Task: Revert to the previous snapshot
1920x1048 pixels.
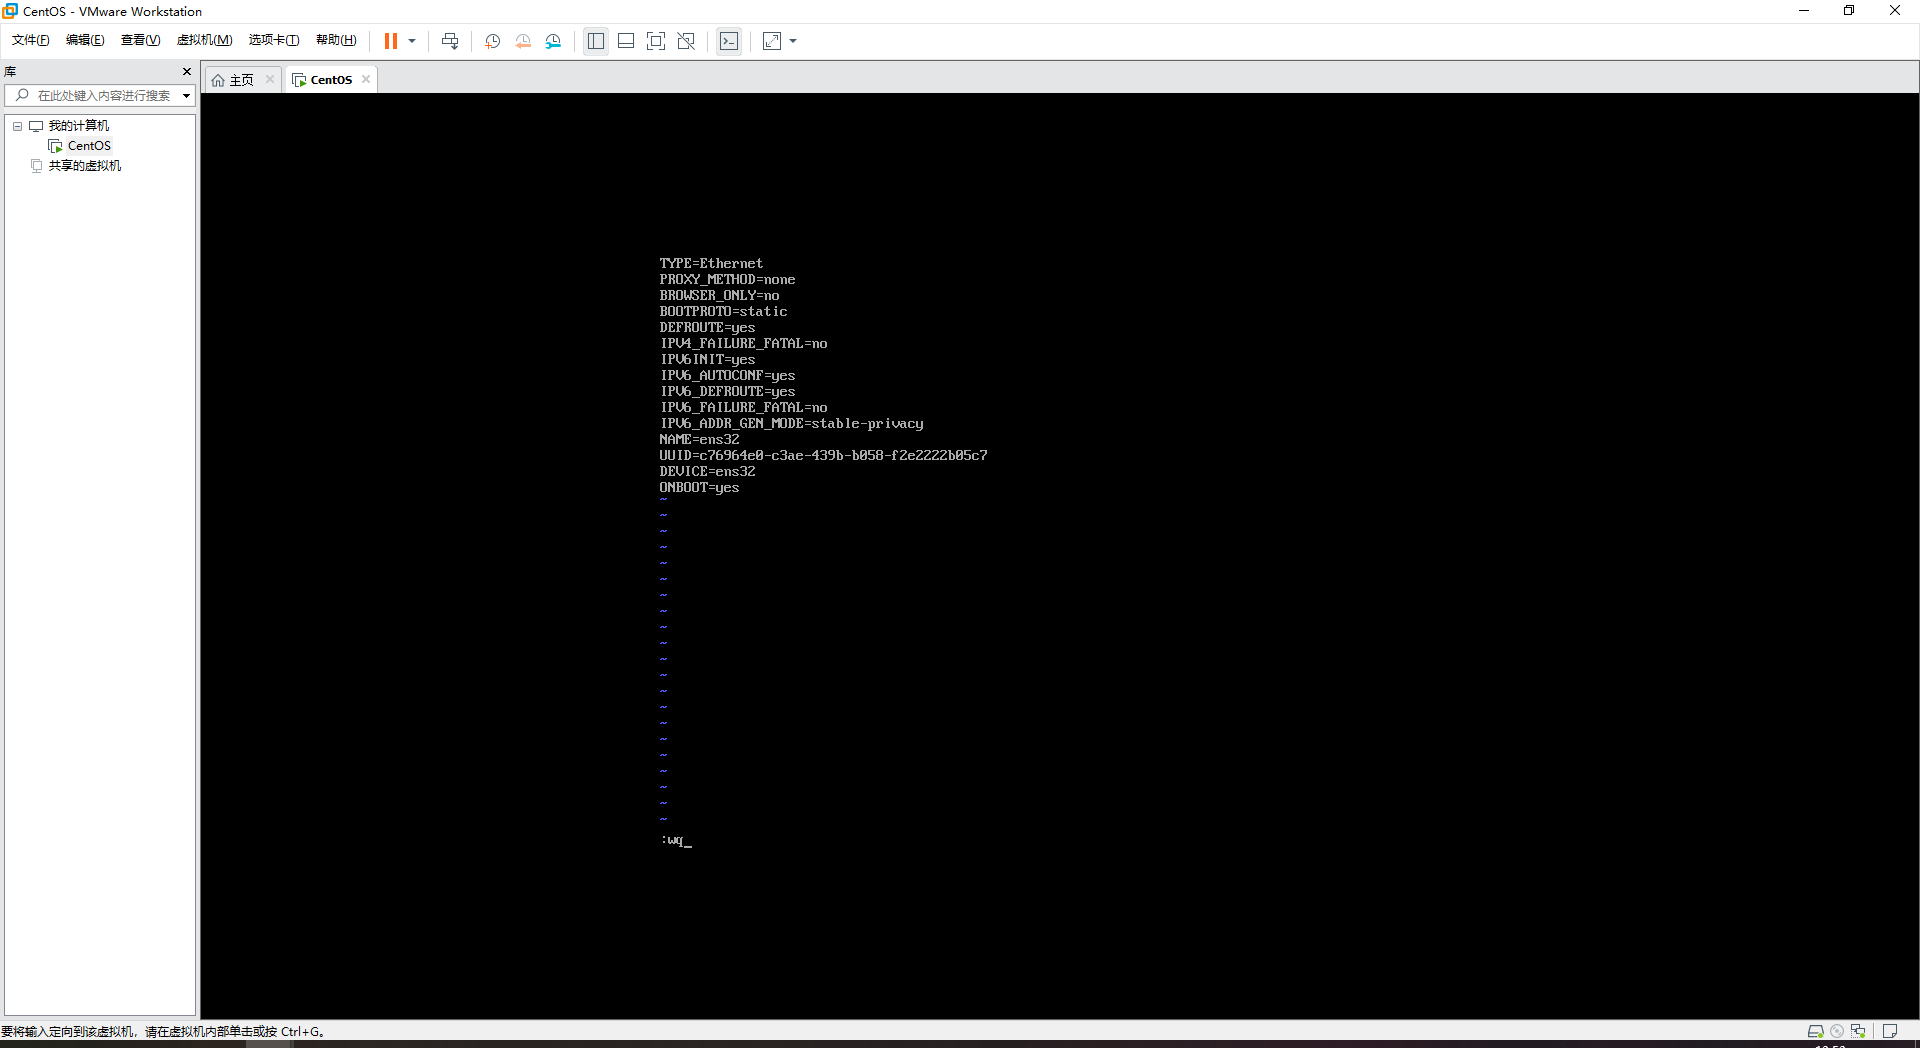Action: [x=523, y=41]
